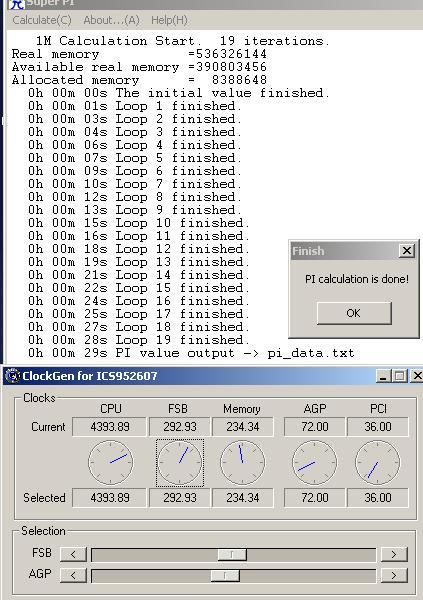Increase AGP with the right arrow
Viewport: 423px width, 600px height.
(x=394, y=575)
